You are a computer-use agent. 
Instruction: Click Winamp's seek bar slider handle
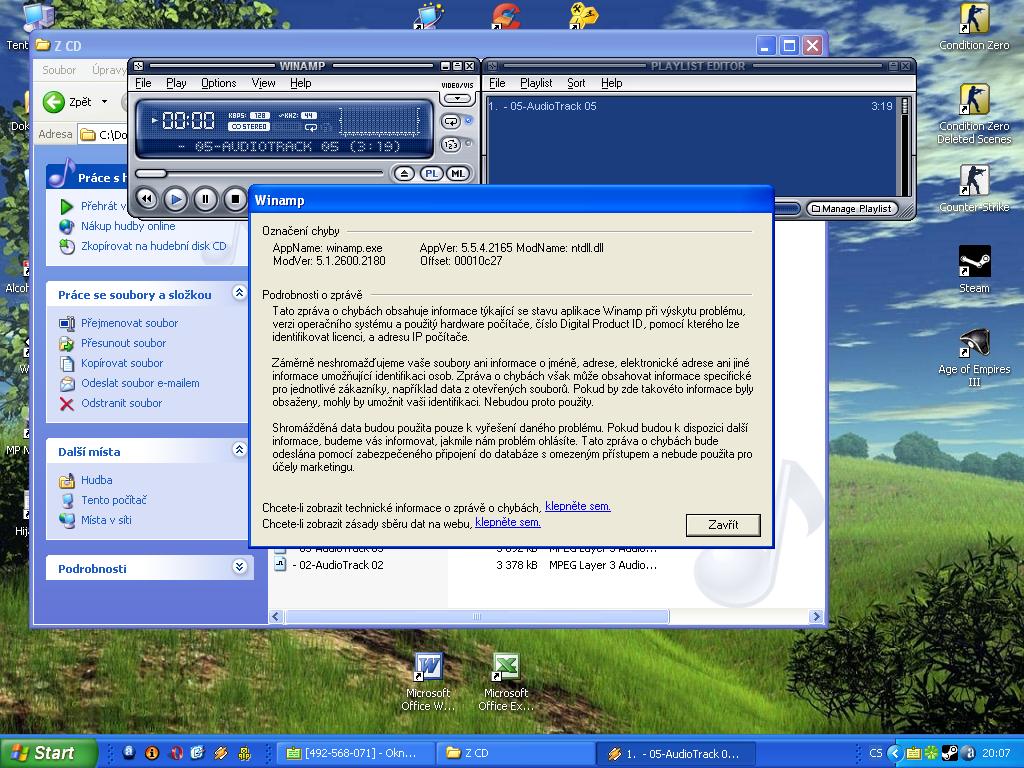pyautogui.click(x=152, y=174)
